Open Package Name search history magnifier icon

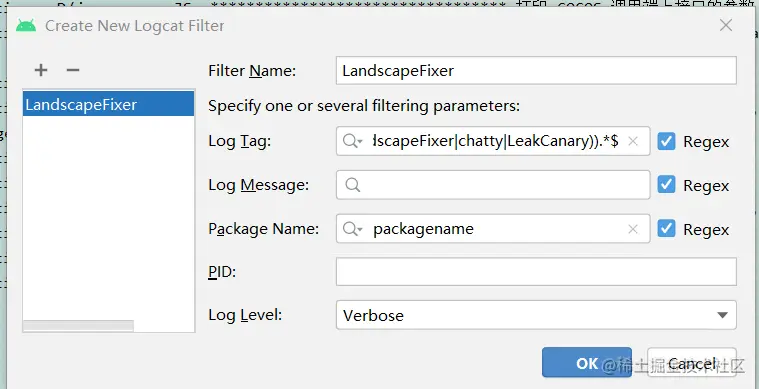point(352,228)
